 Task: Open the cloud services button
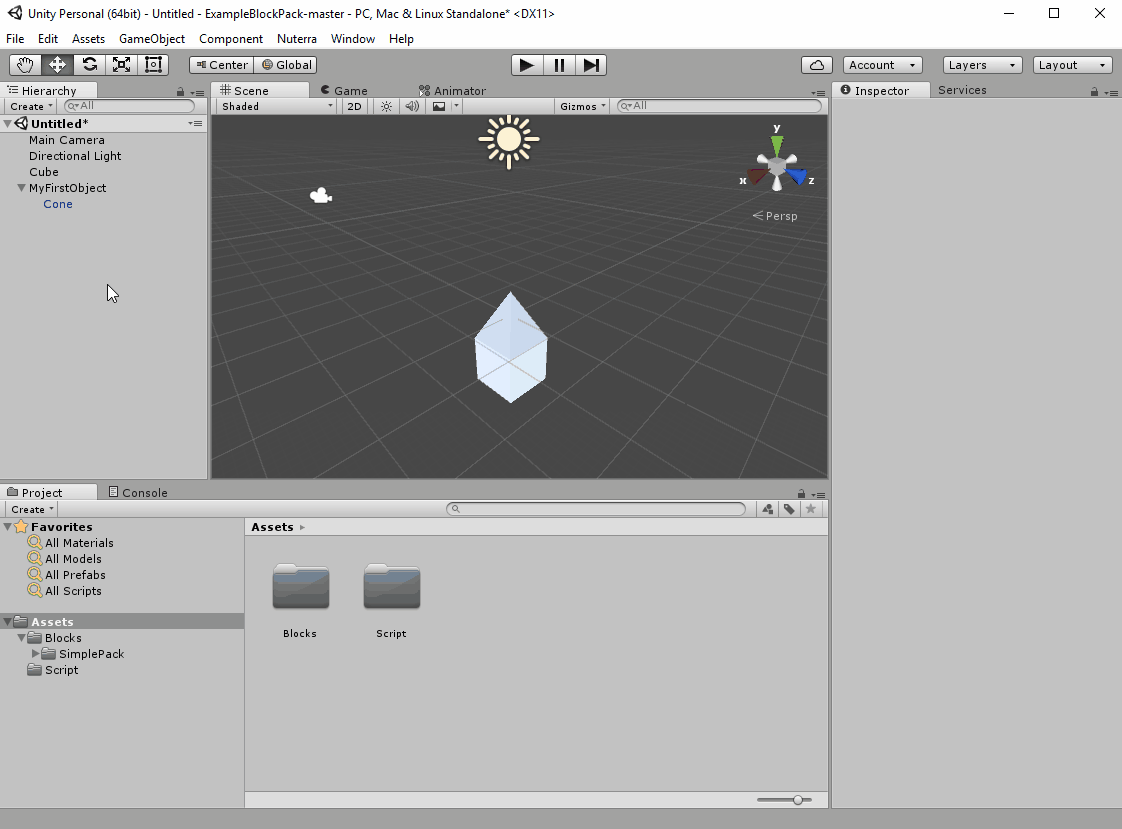point(816,65)
